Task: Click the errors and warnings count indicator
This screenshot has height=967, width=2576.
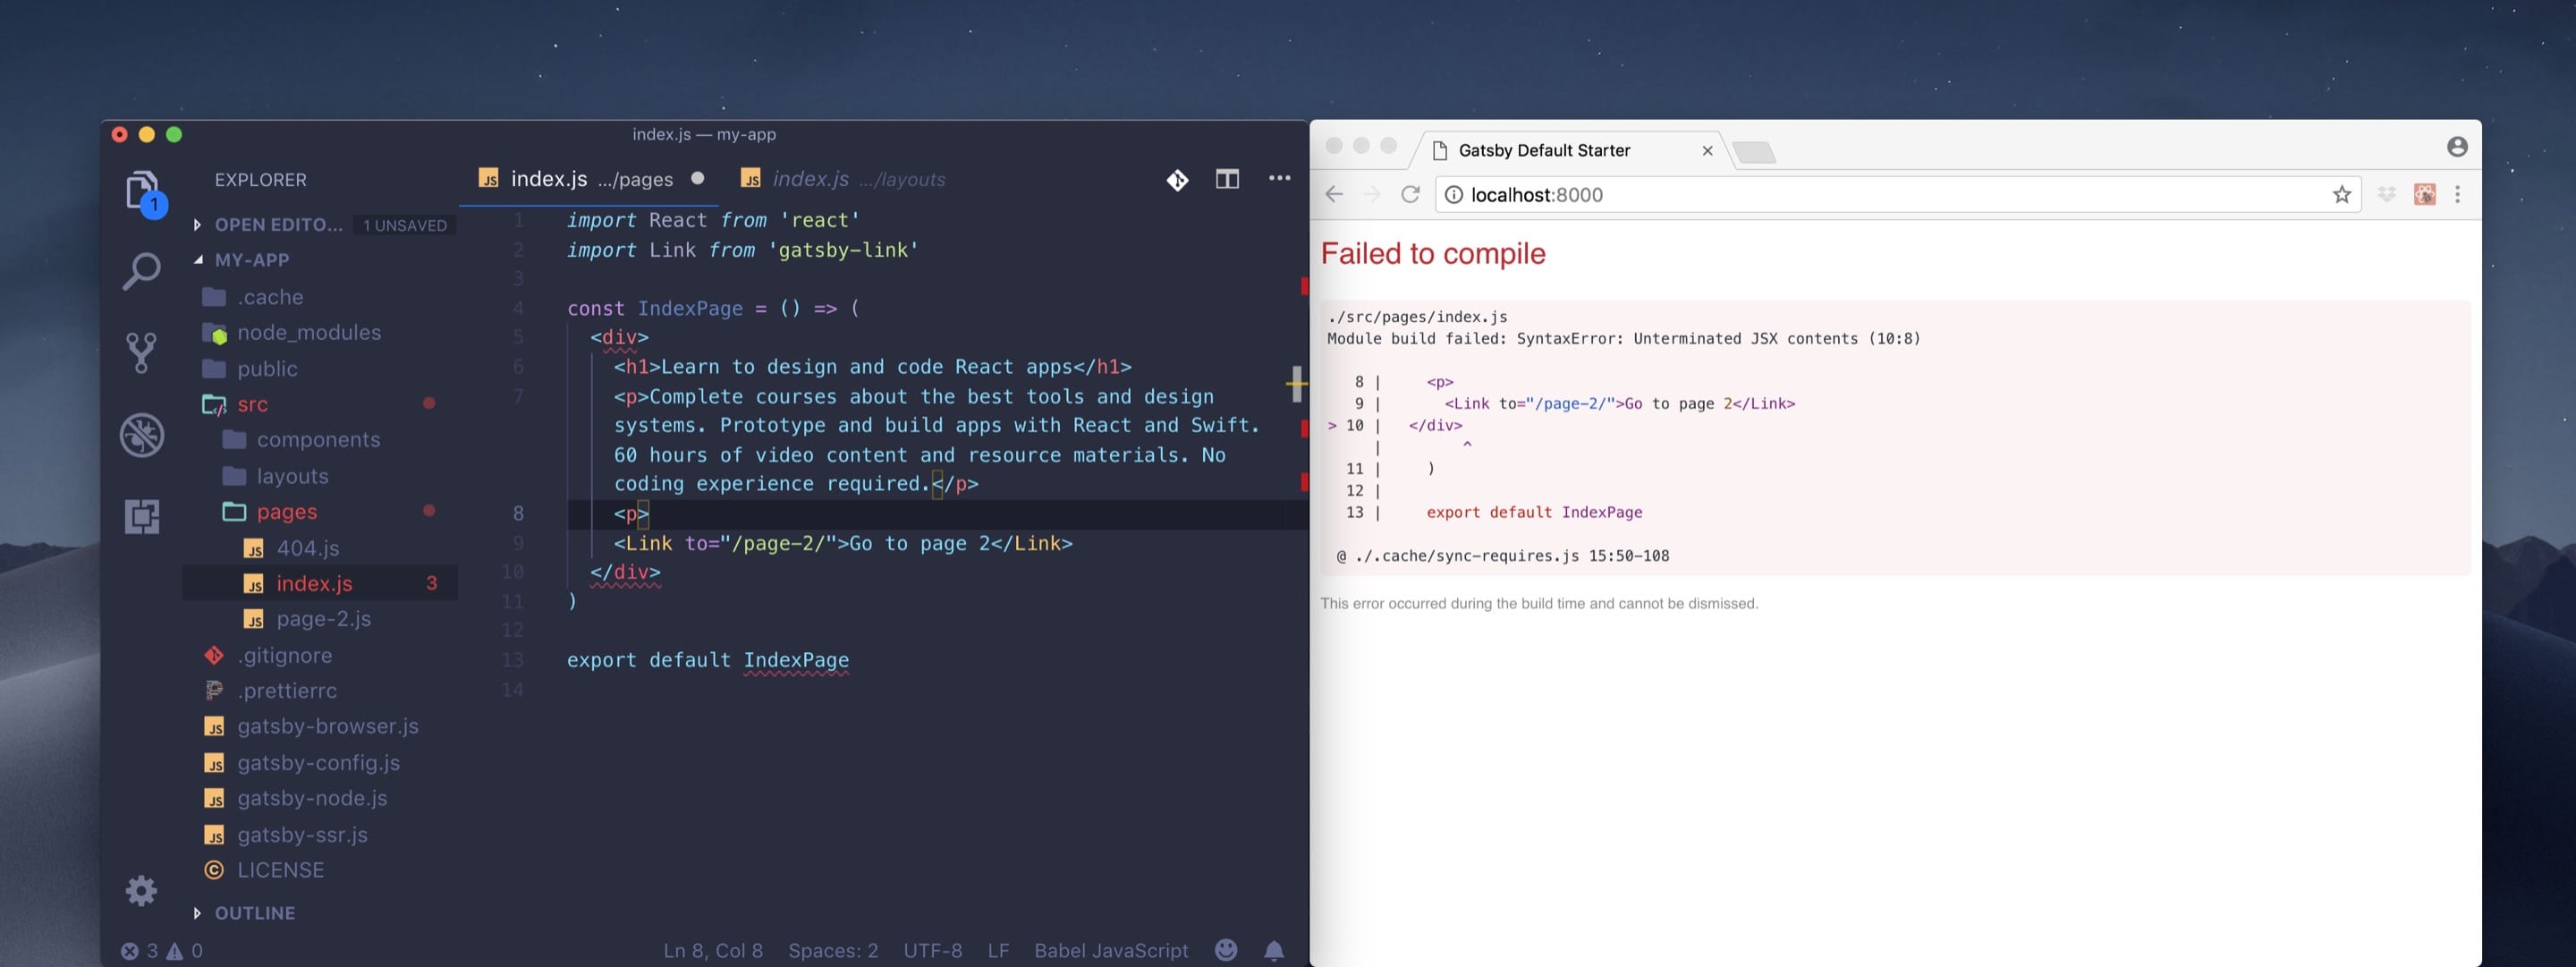Action: coord(162,950)
